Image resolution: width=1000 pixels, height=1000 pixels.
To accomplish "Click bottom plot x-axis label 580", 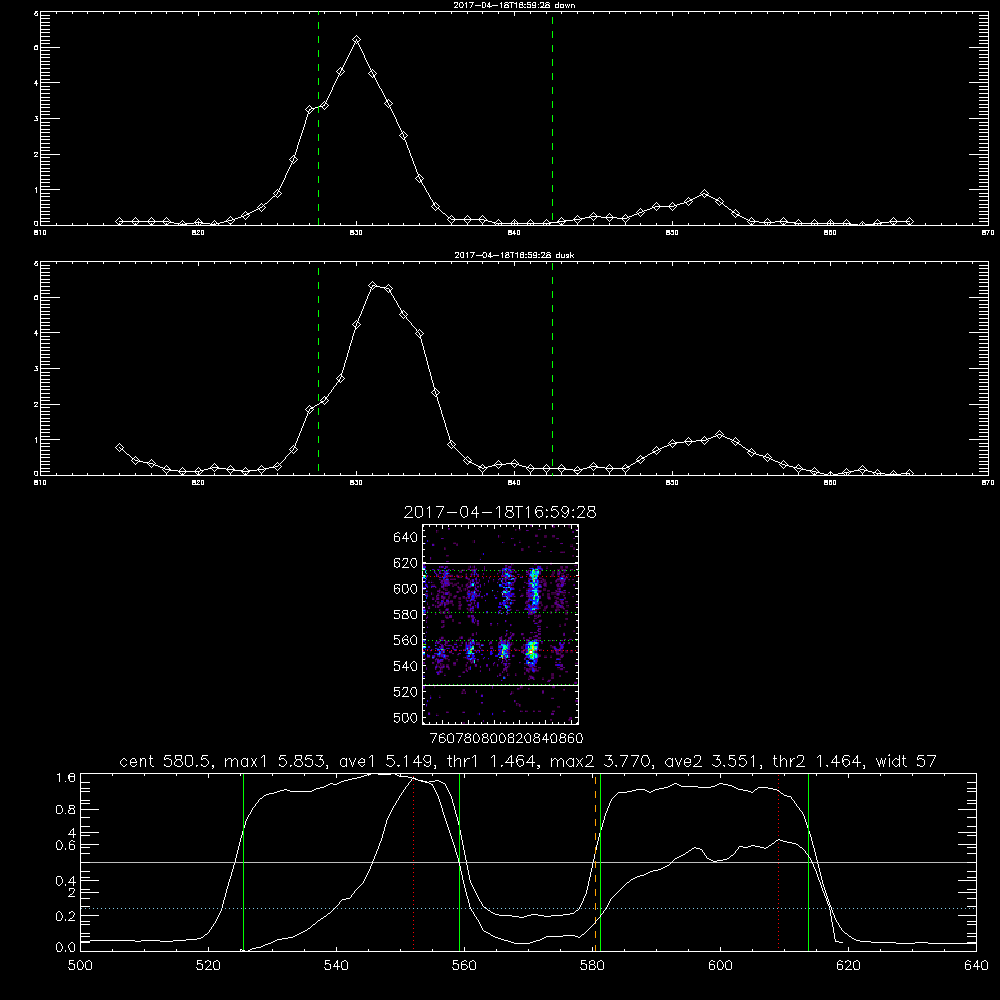I will tap(592, 966).
